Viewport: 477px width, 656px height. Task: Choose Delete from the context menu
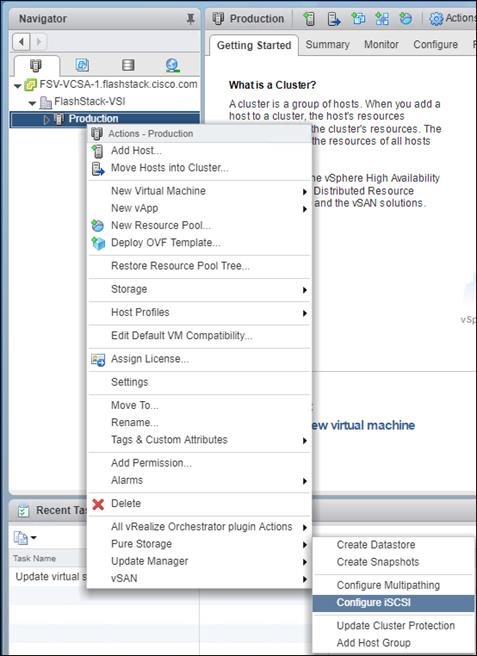pos(199,504)
